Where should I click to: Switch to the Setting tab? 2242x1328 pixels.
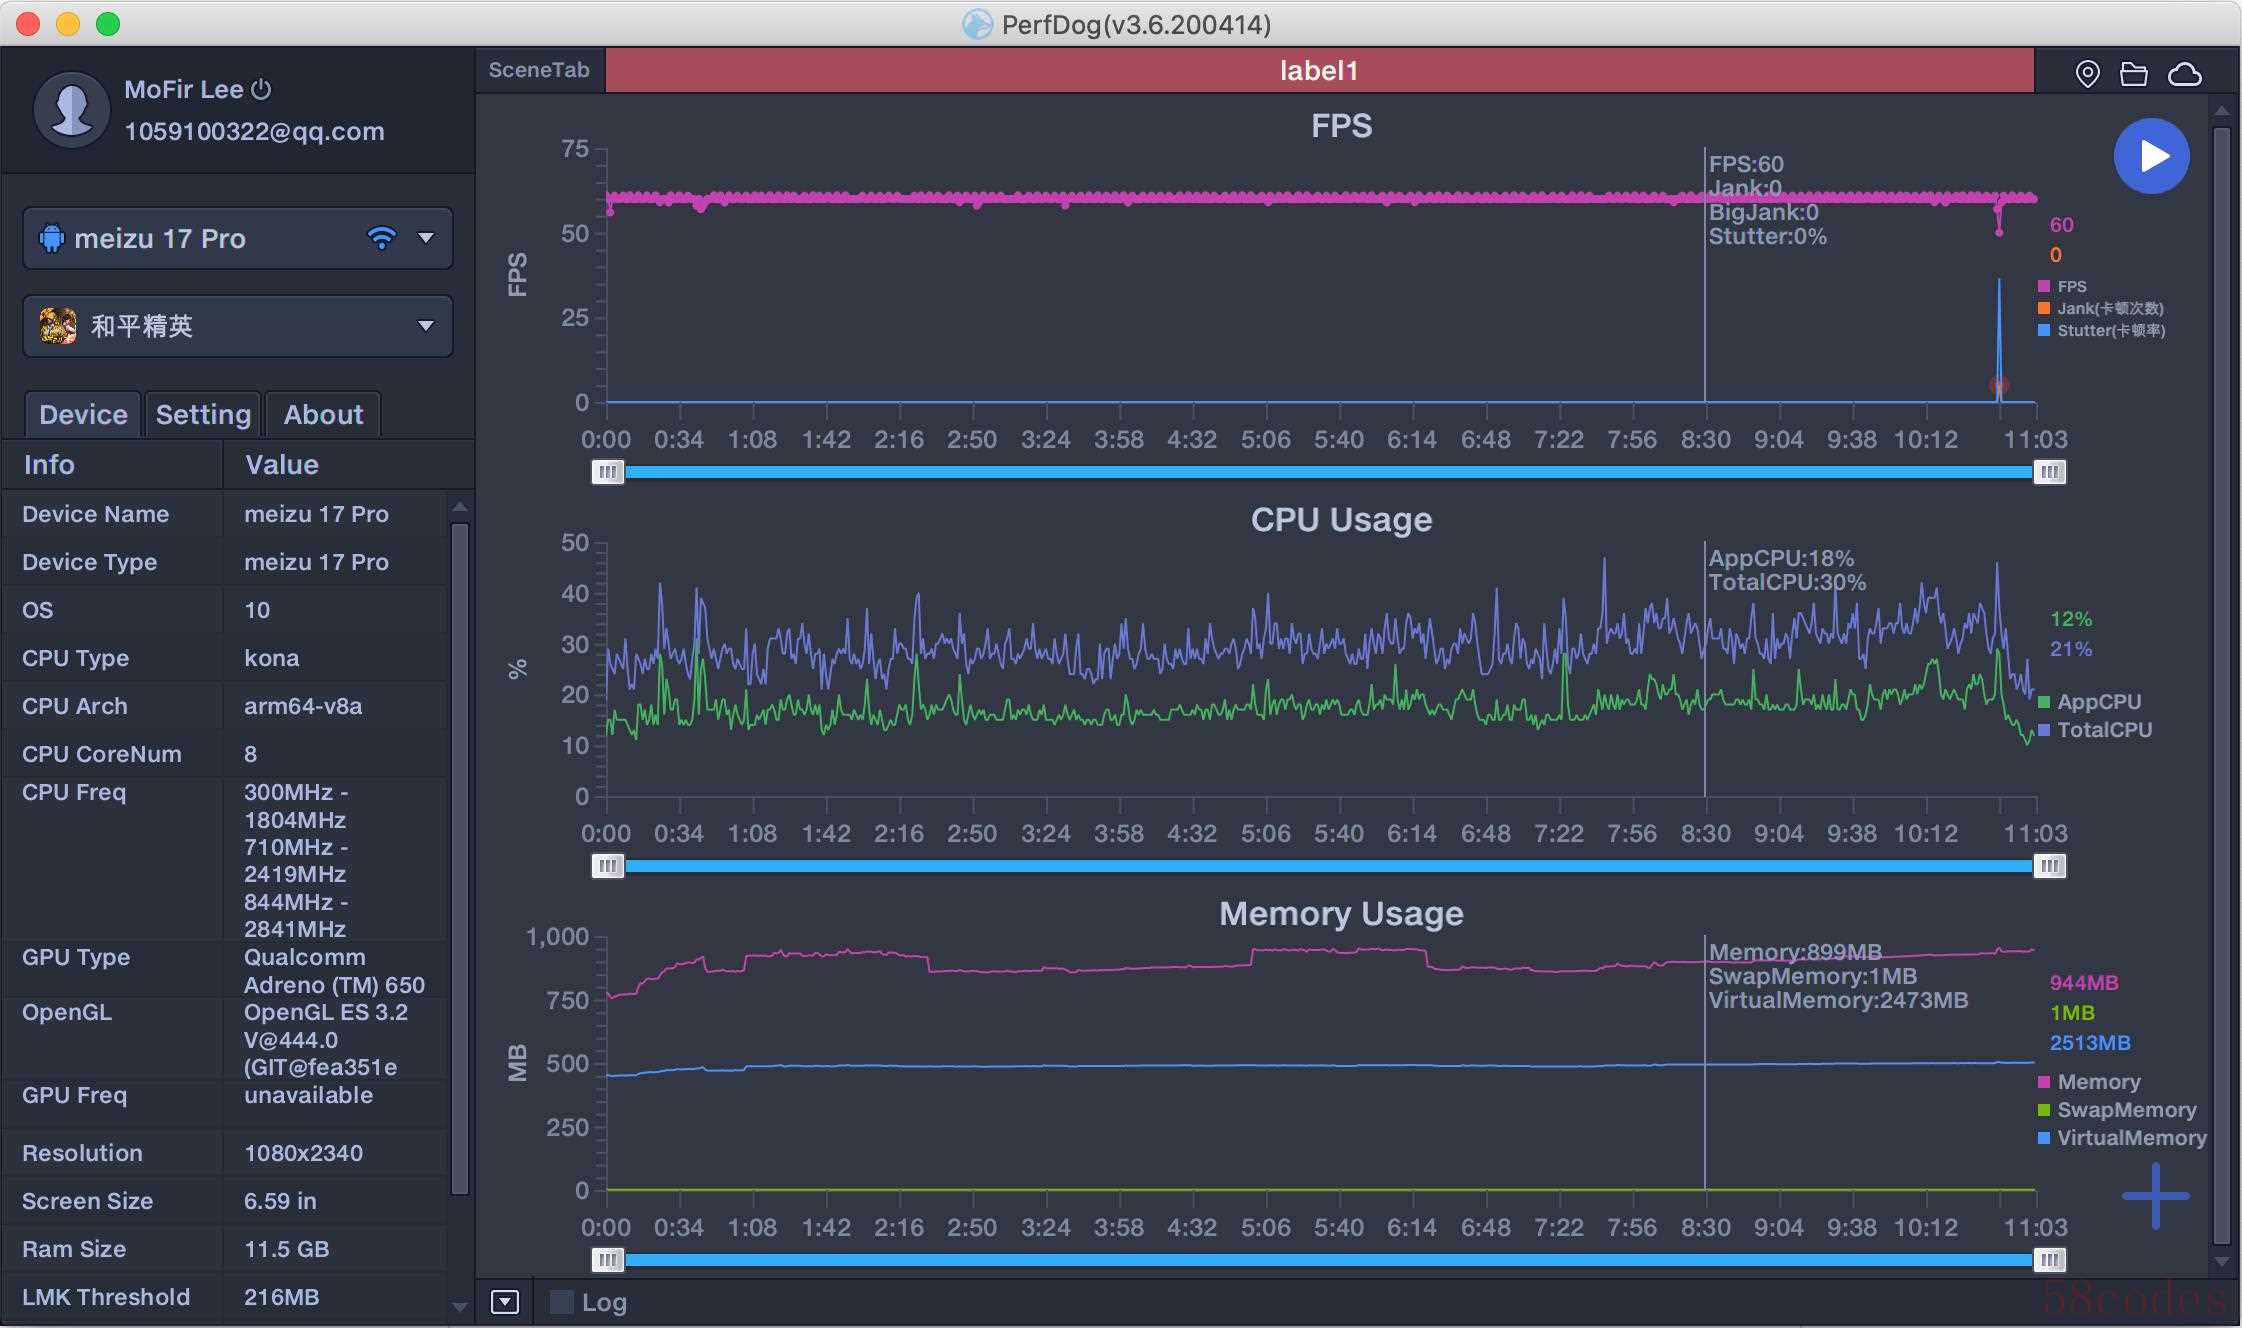[203, 414]
